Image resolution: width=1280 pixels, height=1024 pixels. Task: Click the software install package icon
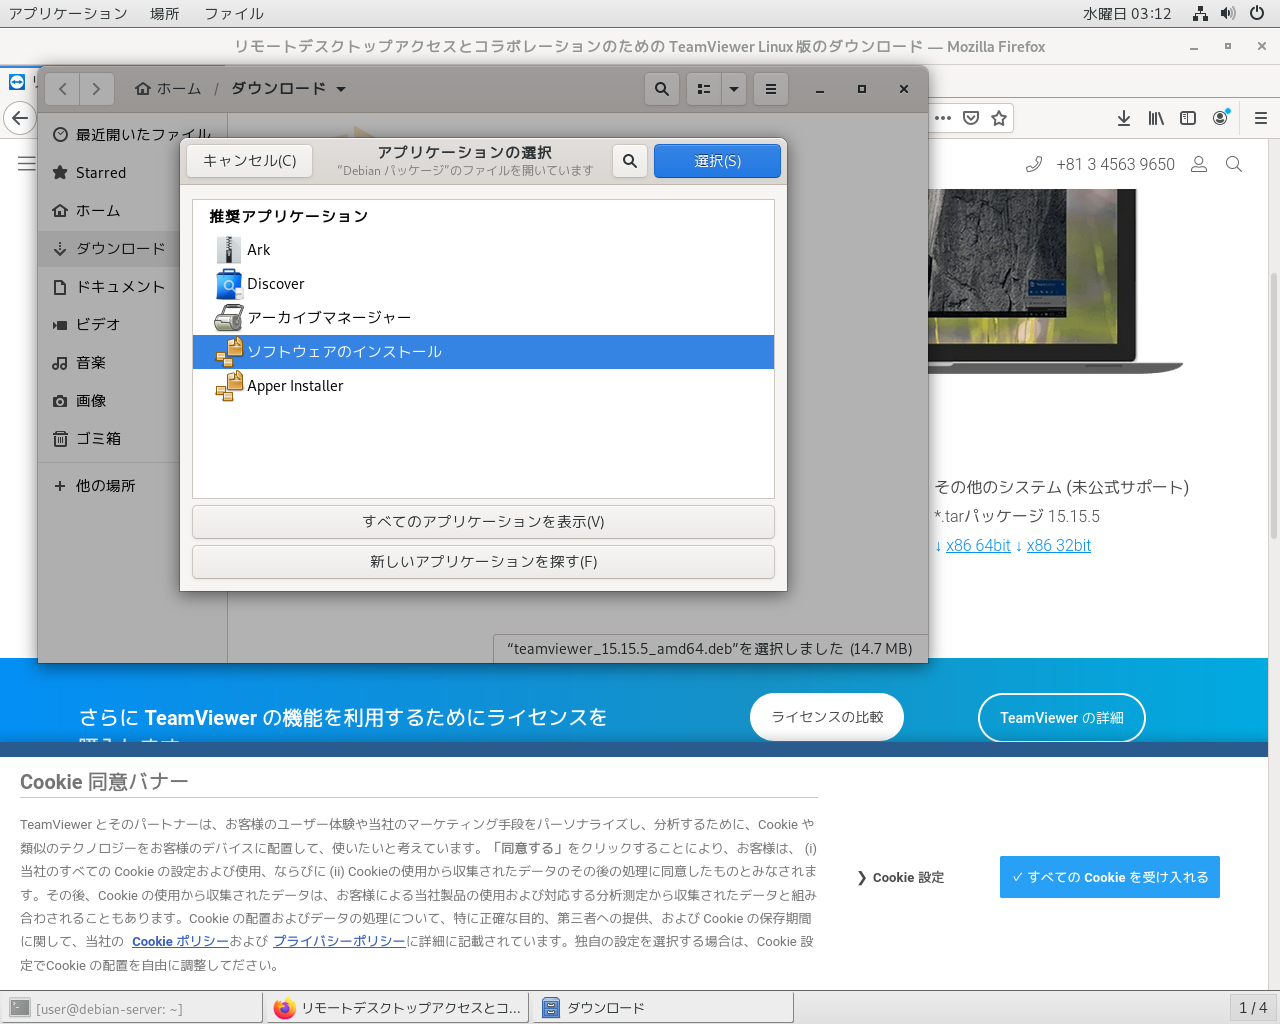[x=229, y=352]
